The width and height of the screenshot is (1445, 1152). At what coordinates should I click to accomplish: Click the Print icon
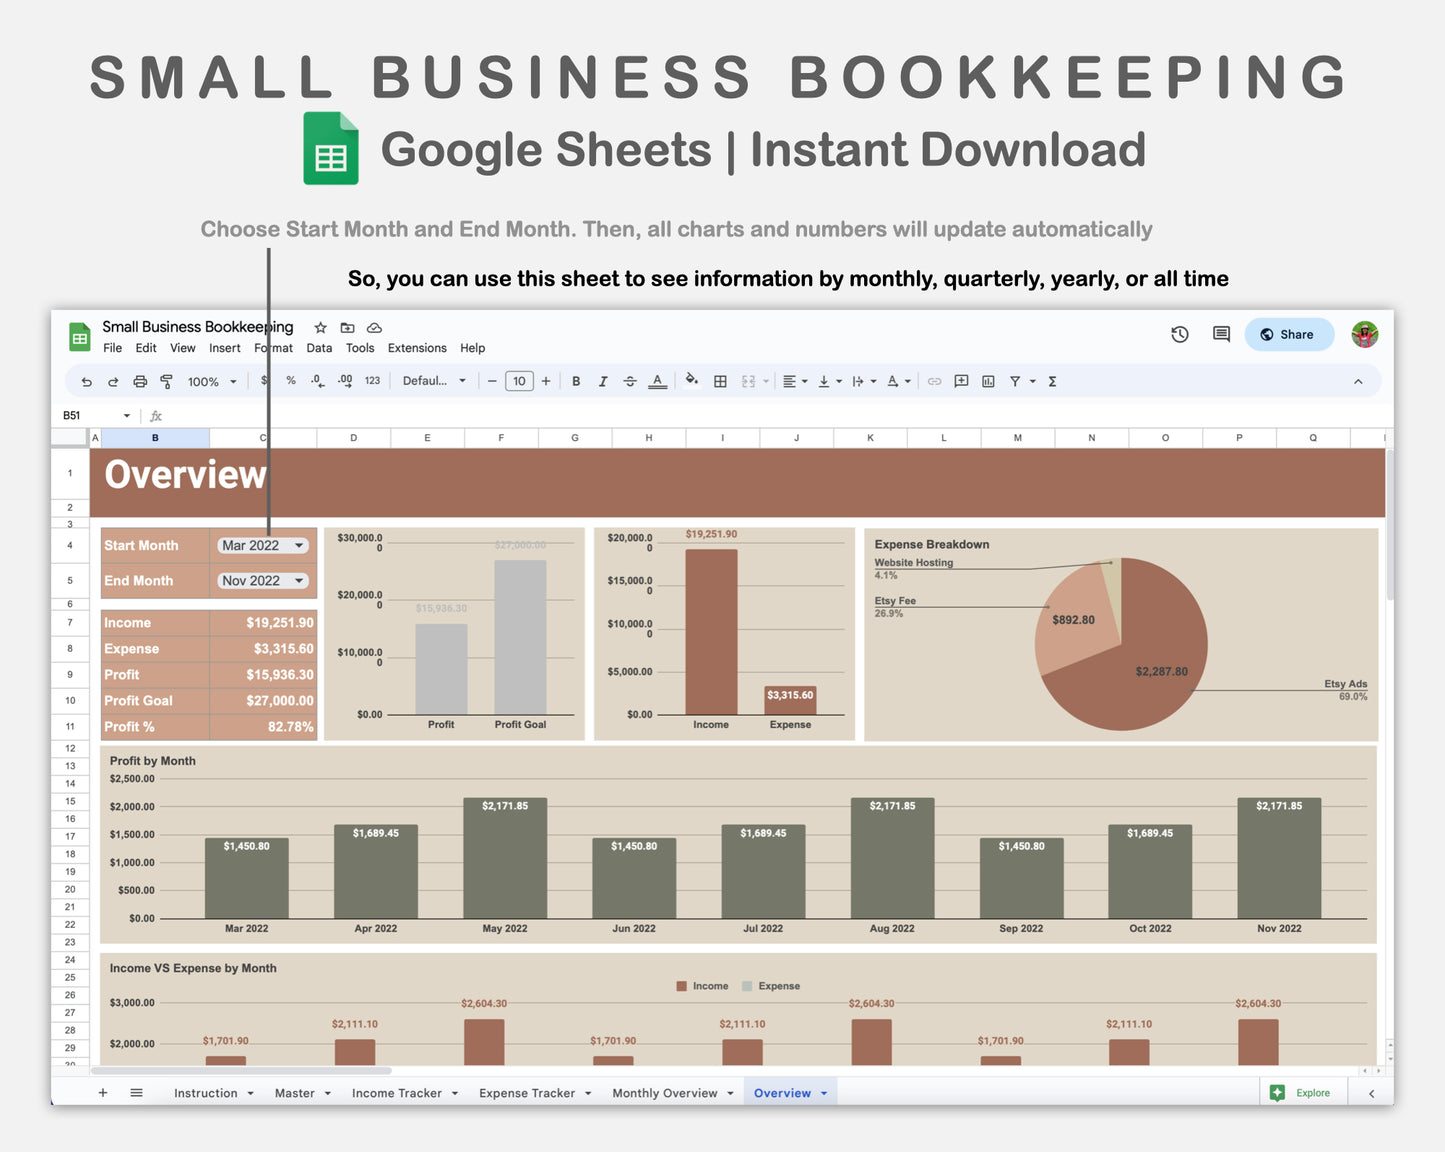pyautogui.click(x=140, y=381)
